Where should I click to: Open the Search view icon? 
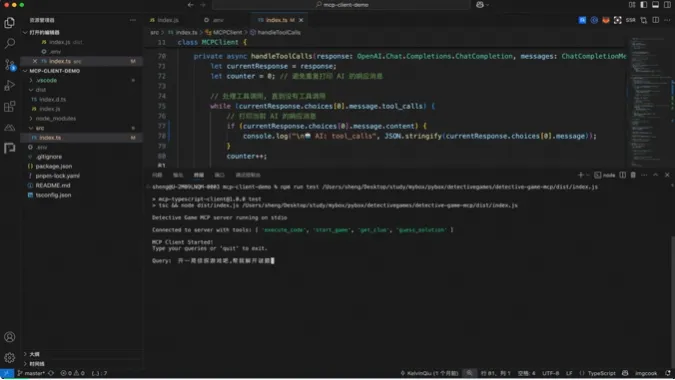[x=9, y=43]
